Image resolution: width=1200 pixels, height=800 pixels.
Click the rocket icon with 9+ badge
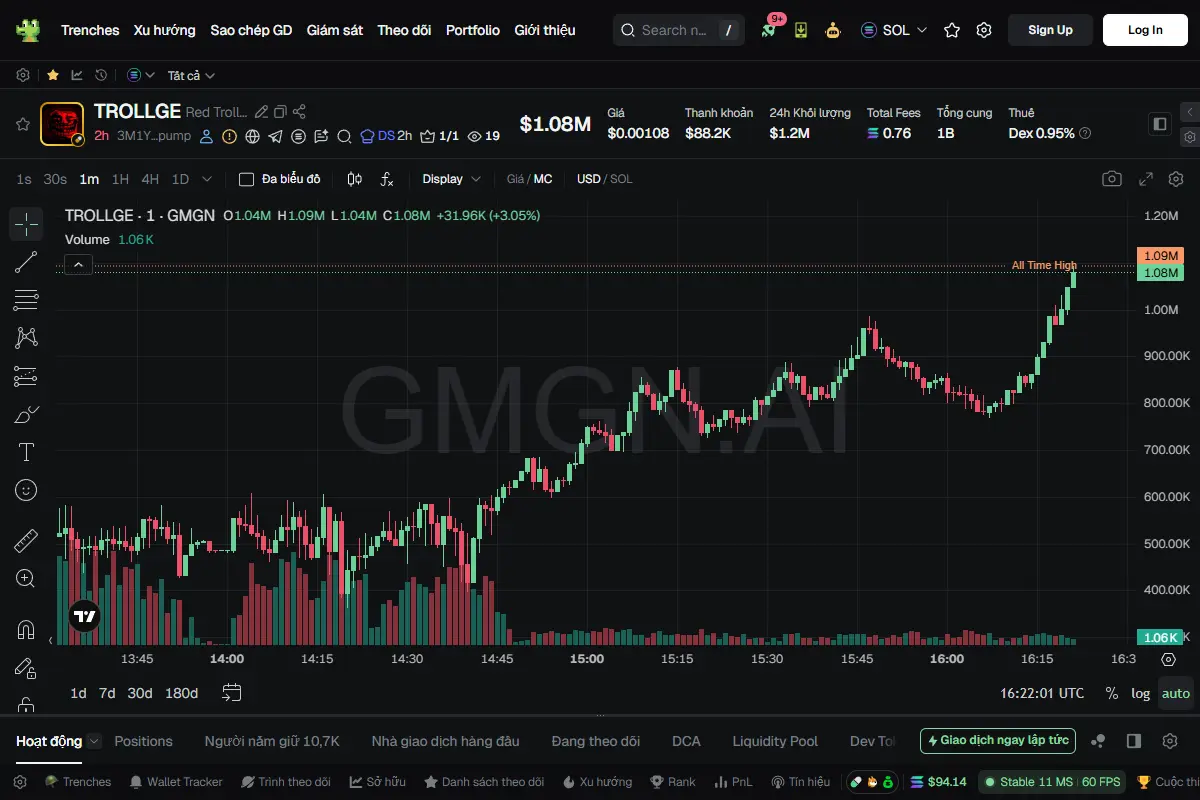pos(768,30)
